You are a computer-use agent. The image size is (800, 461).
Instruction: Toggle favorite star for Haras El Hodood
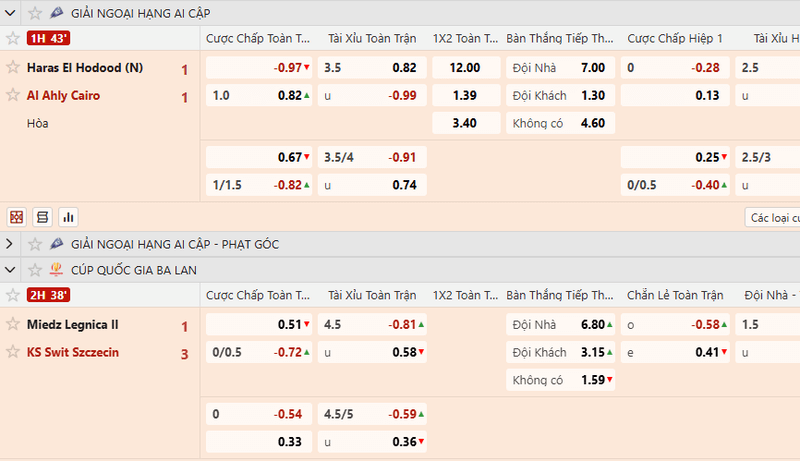pyautogui.click(x=13, y=68)
